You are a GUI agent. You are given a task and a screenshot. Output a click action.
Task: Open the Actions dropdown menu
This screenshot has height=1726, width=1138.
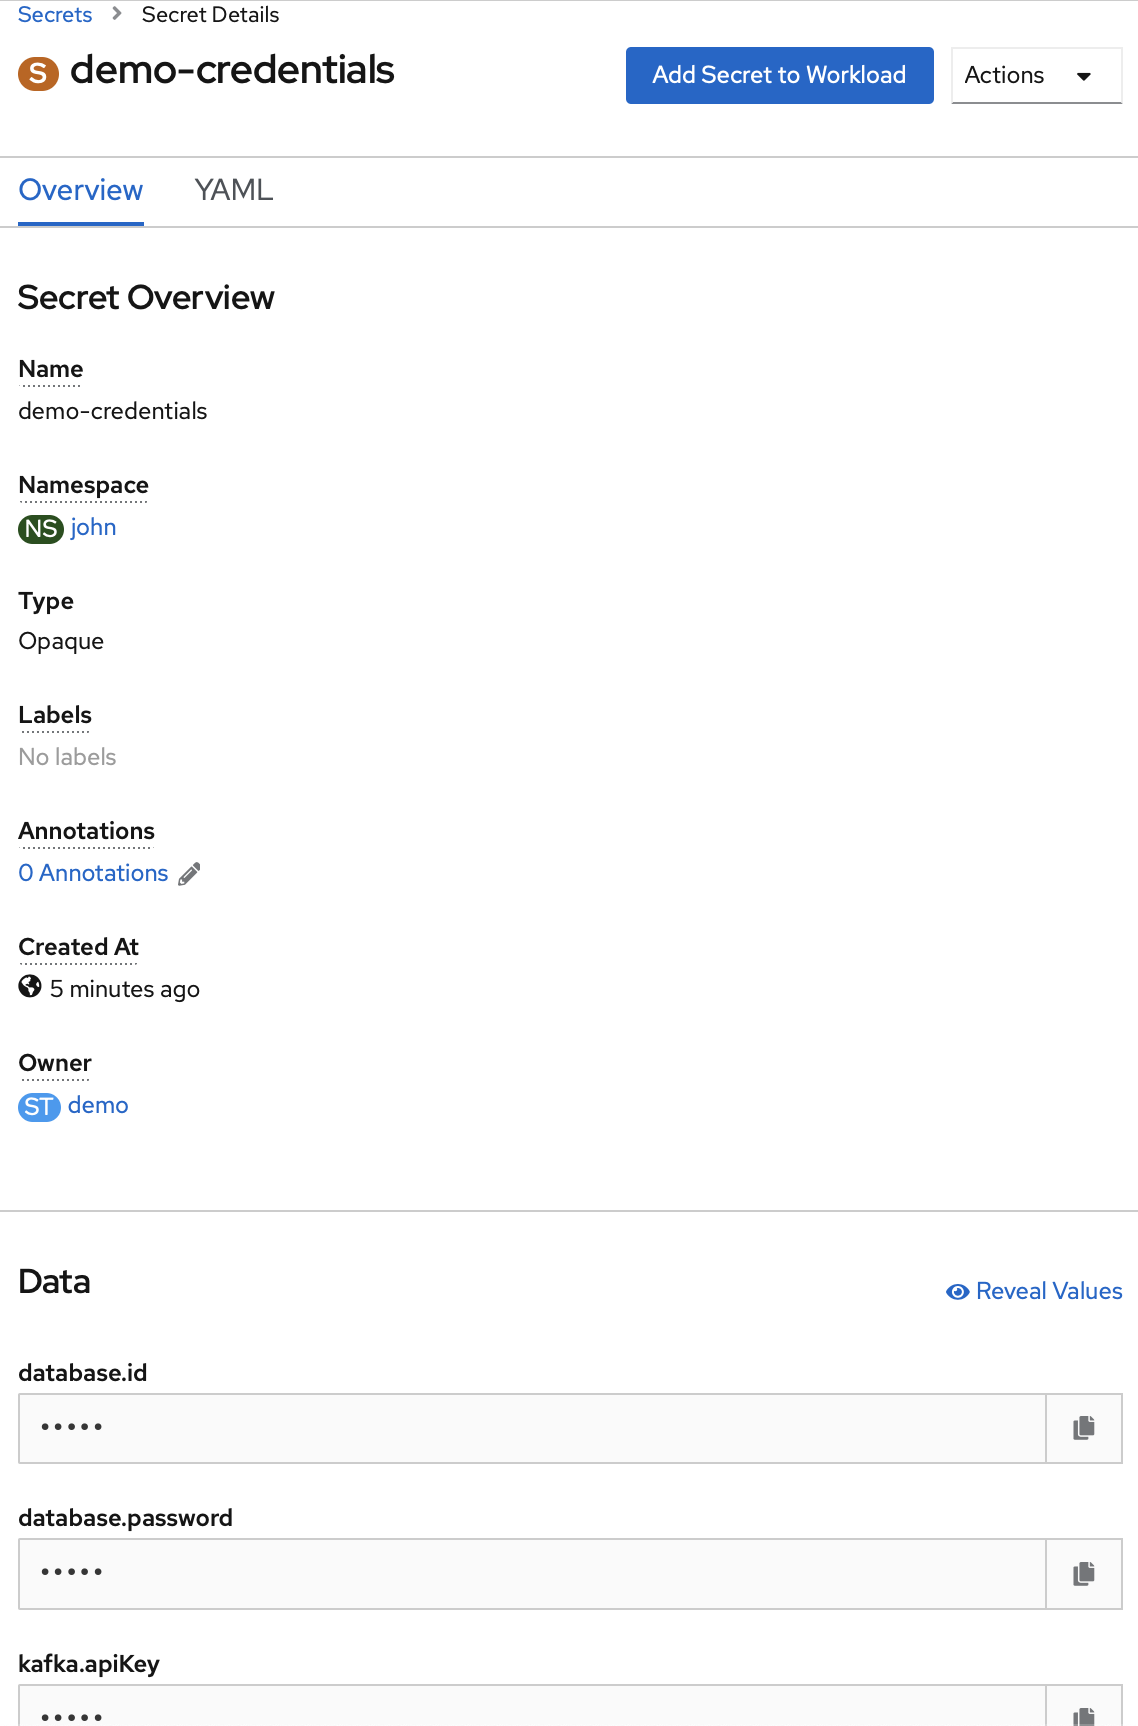coord(1036,75)
